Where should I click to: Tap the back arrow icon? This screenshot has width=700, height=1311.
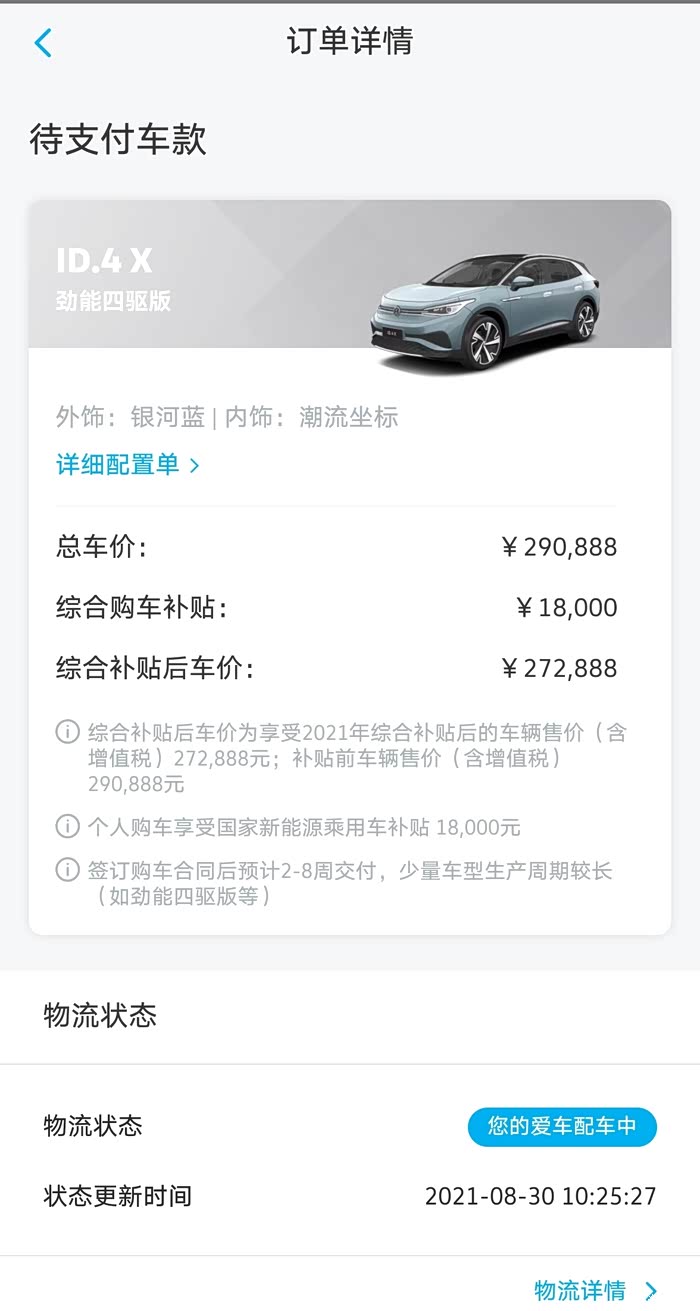[42, 43]
